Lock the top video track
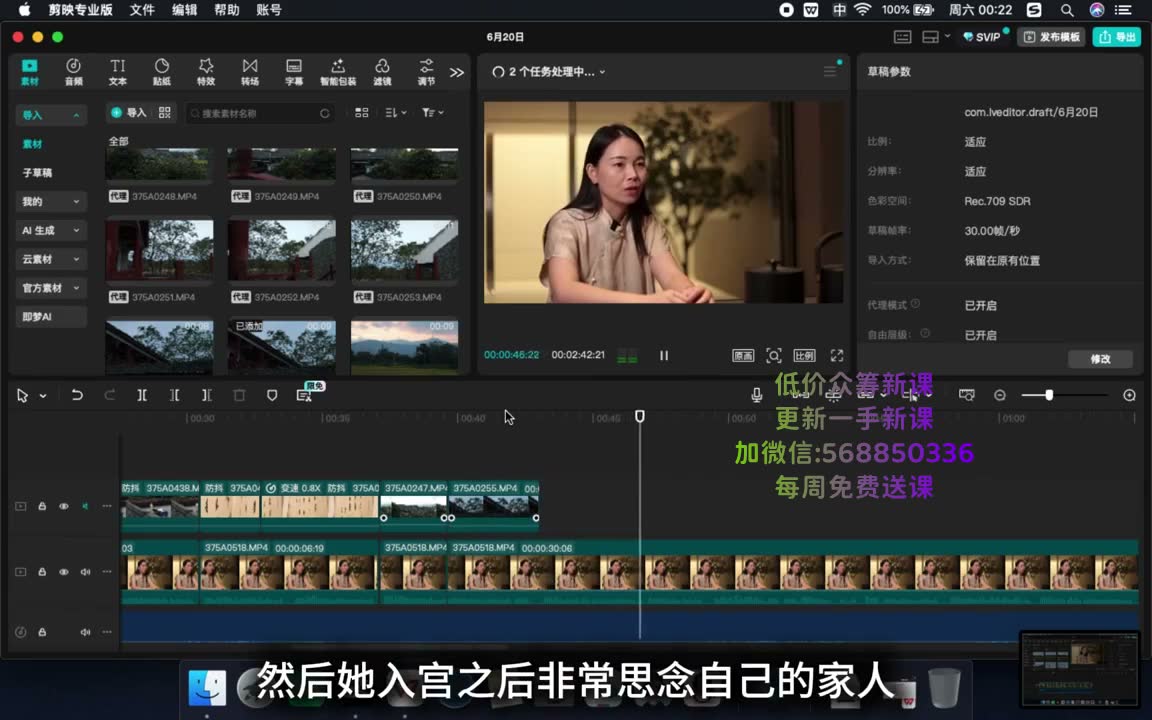The height and width of the screenshot is (720, 1152). coord(43,506)
